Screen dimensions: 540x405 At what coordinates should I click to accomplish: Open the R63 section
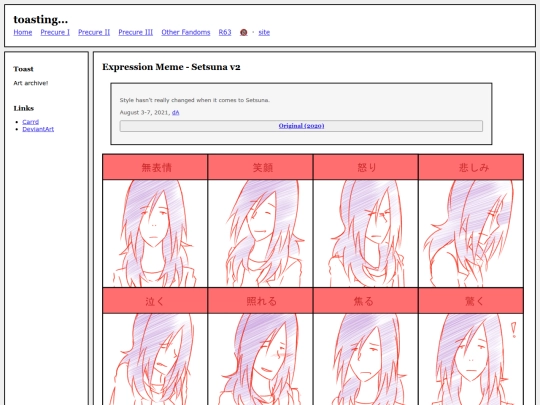coord(225,32)
